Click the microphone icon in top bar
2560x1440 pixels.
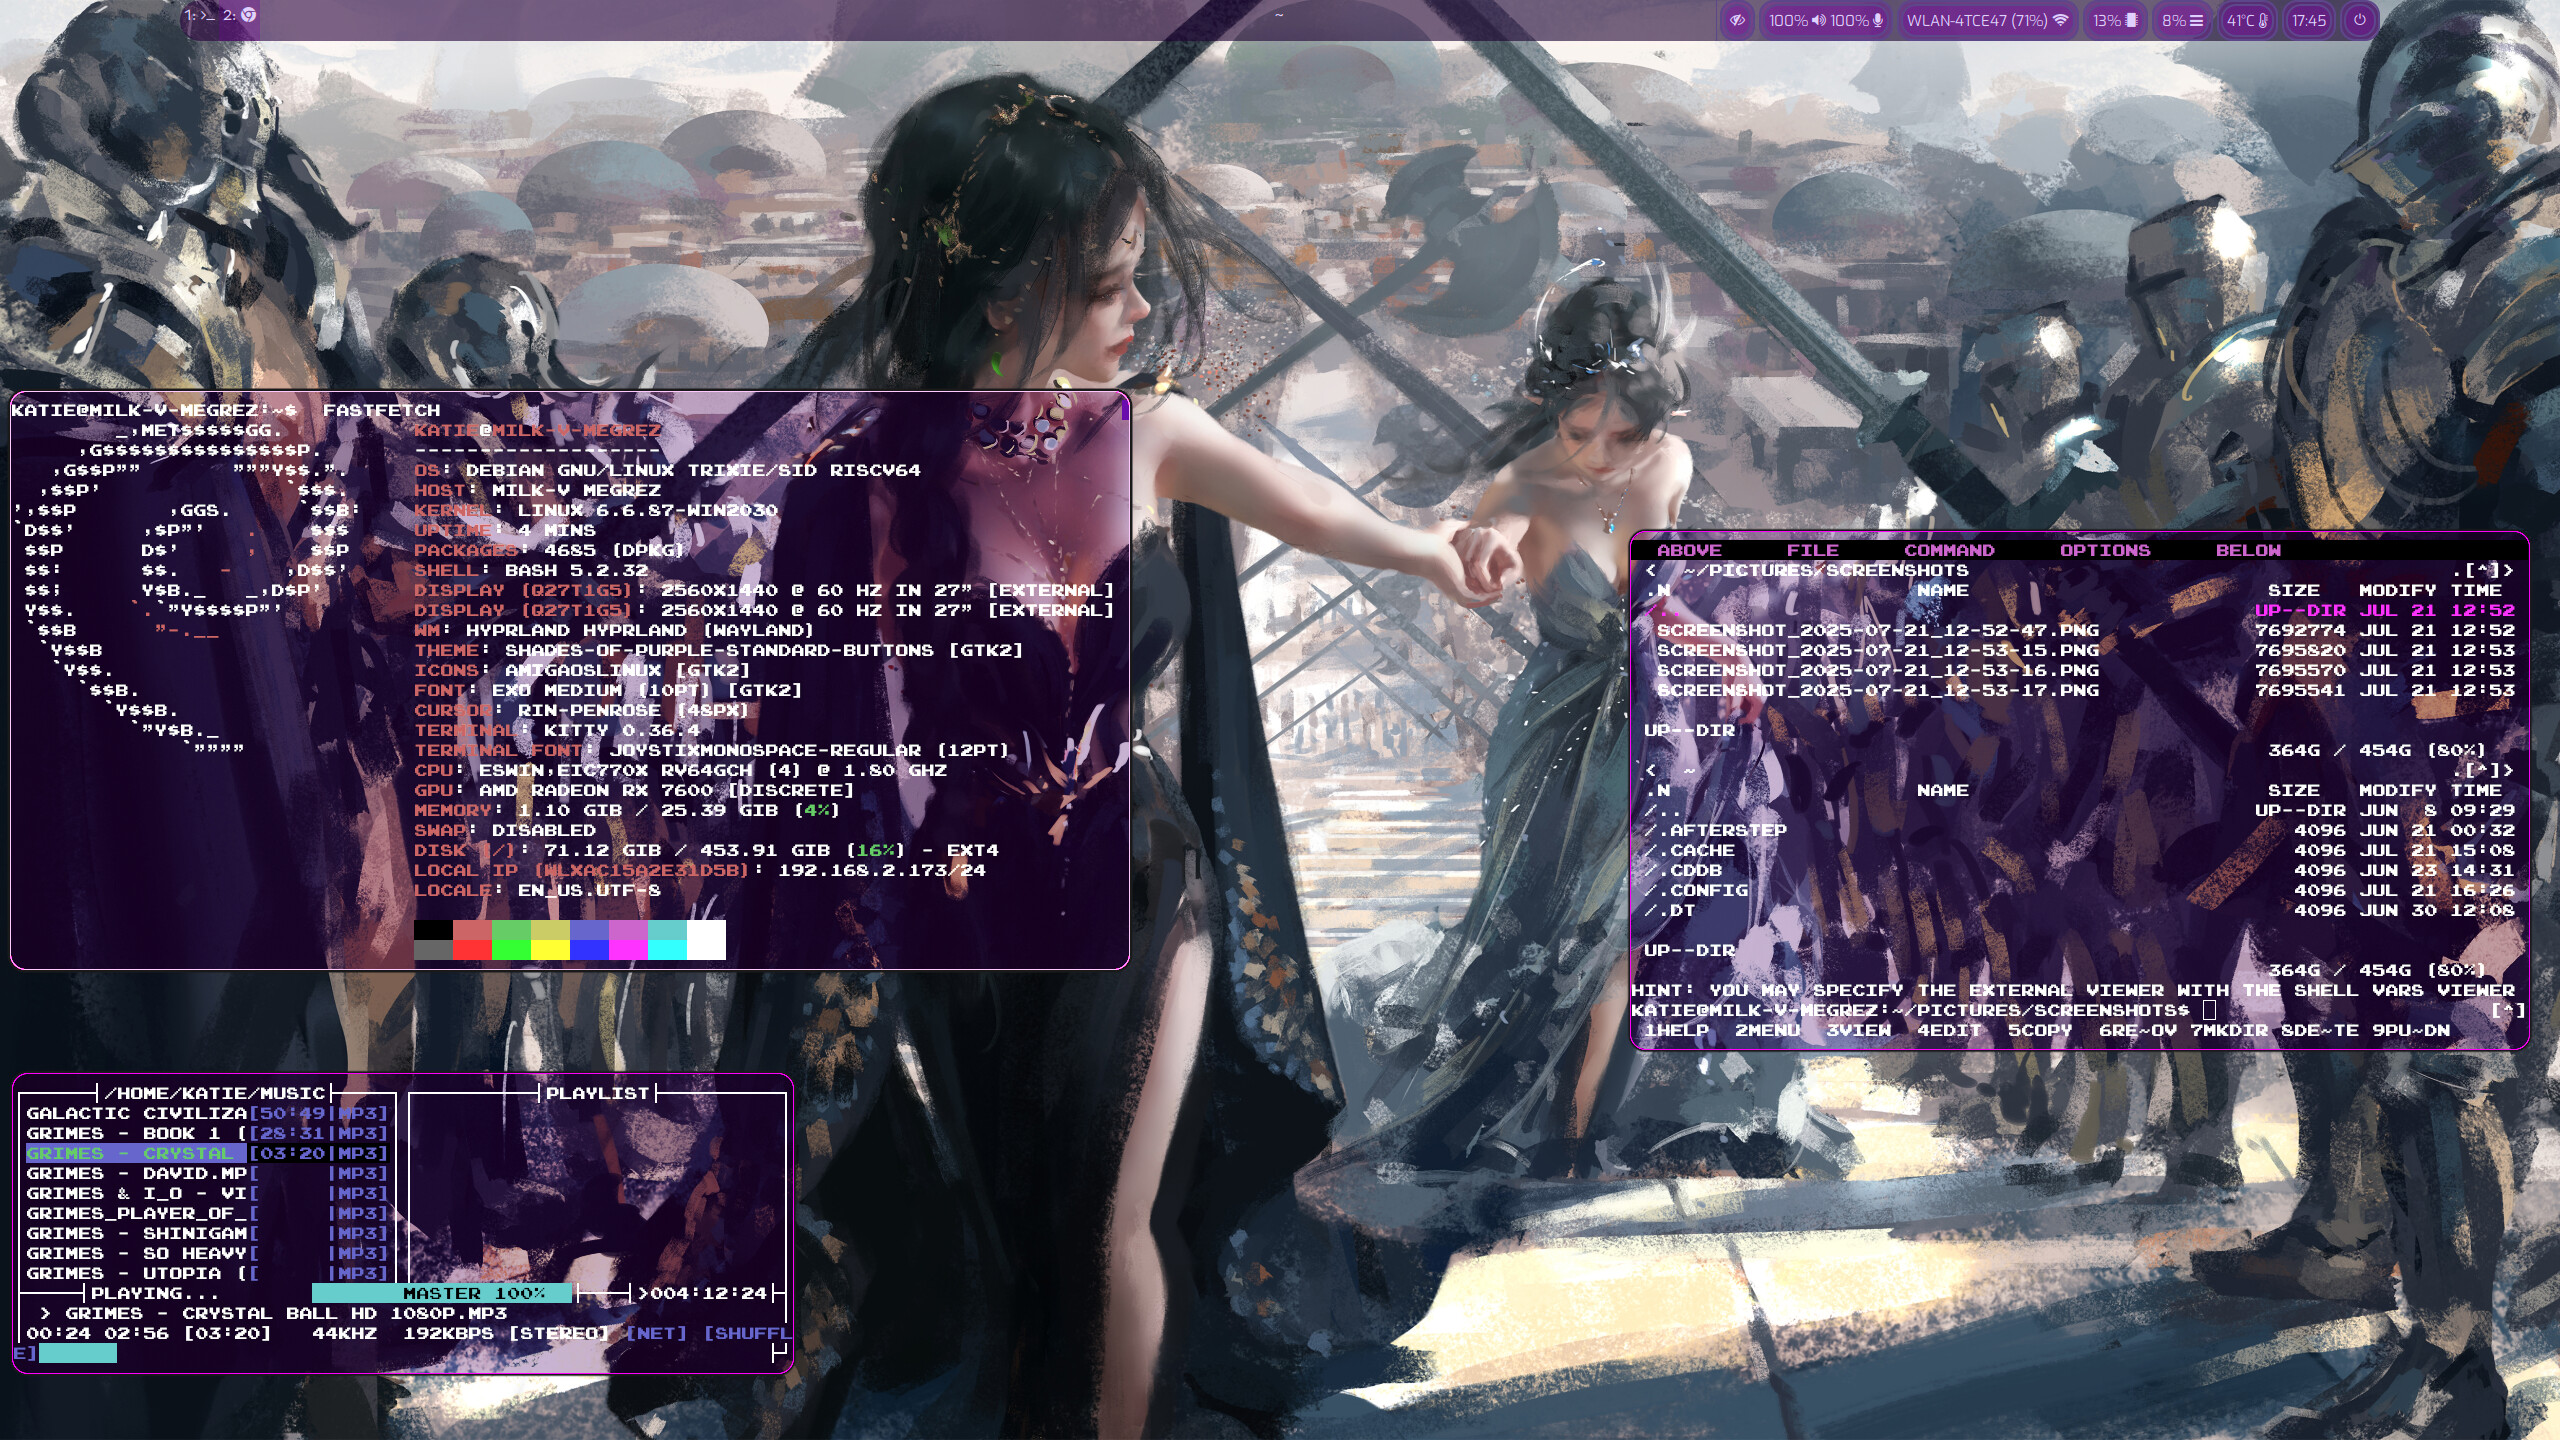(1878, 20)
